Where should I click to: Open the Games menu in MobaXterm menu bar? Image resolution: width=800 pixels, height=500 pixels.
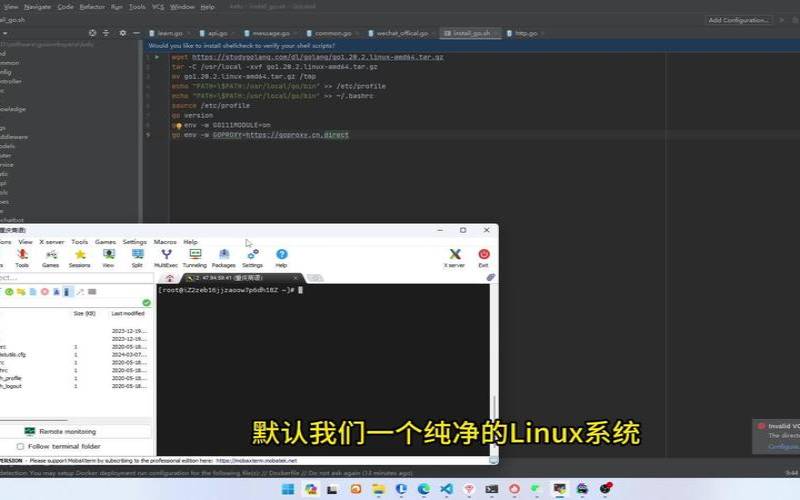point(105,242)
